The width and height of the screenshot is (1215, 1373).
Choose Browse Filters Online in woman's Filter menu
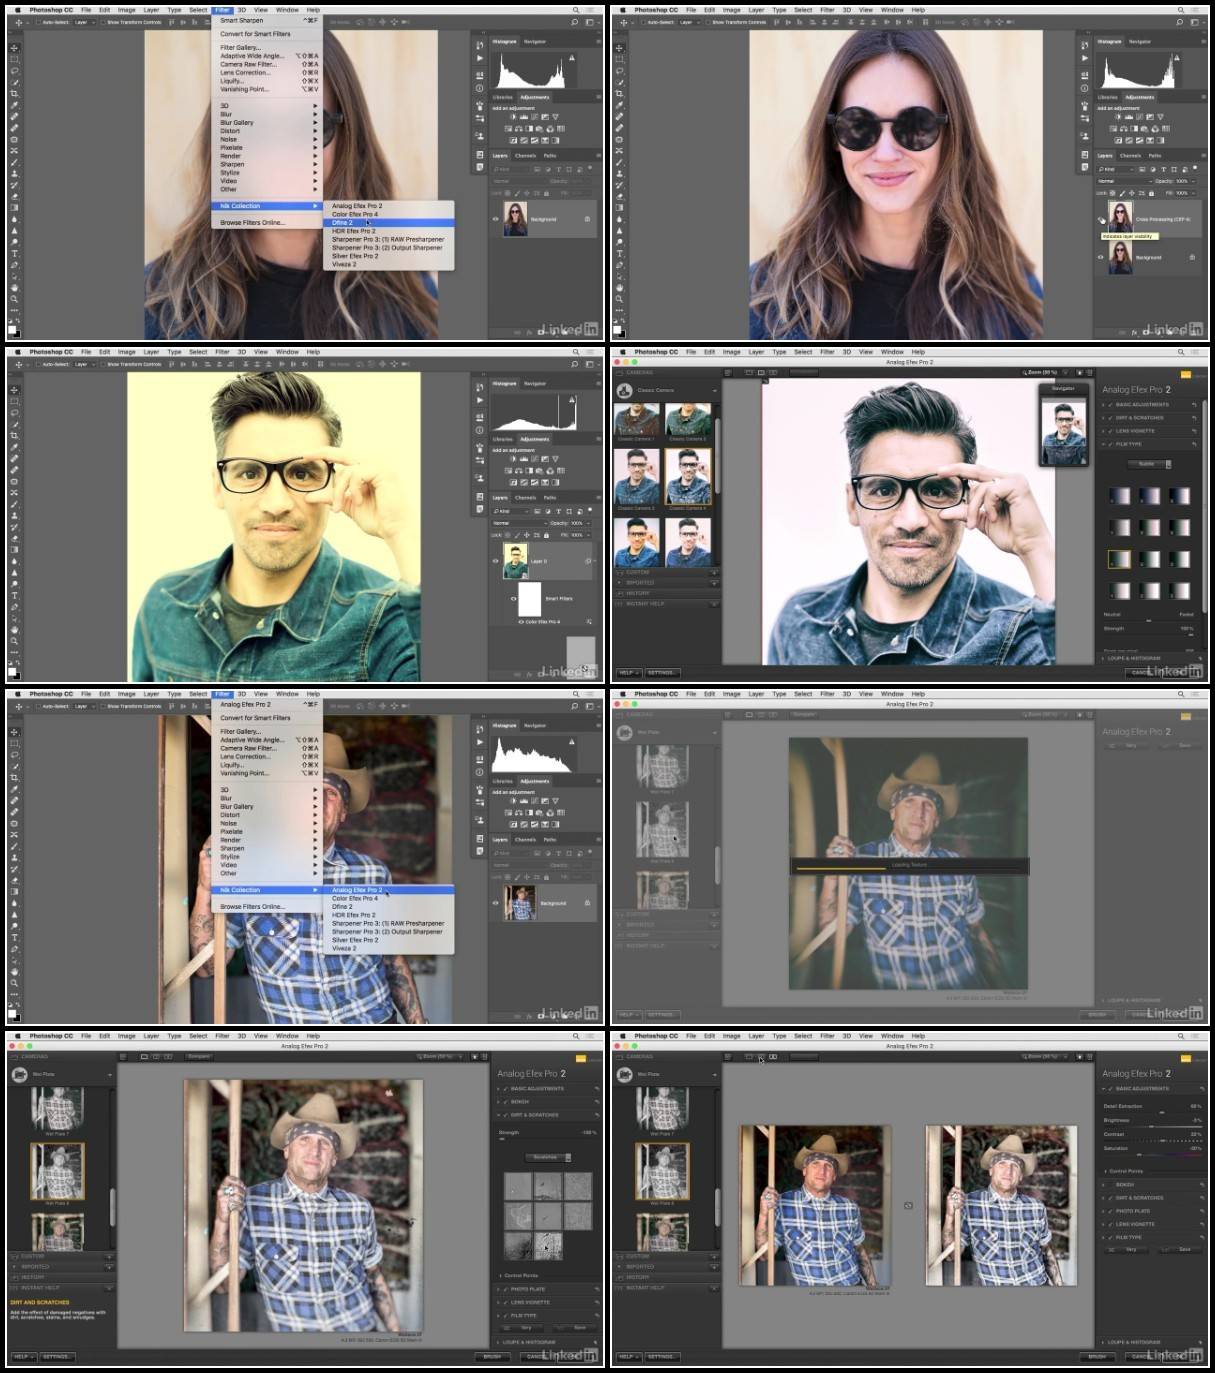253,222
